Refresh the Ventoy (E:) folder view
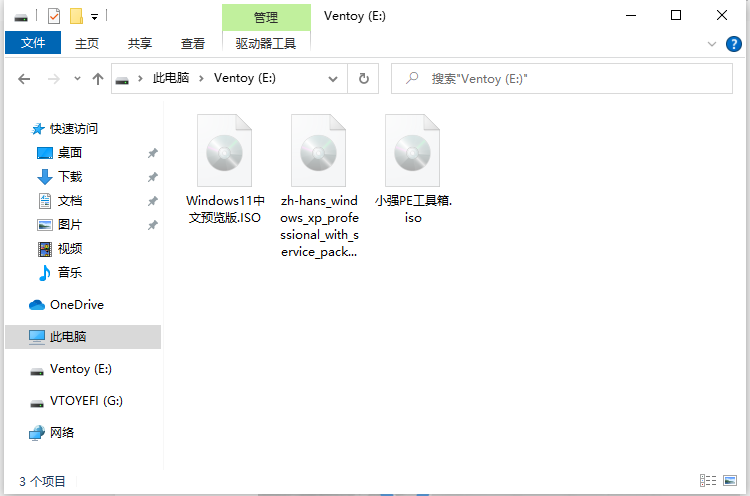The width and height of the screenshot is (750, 496). coord(364,78)
